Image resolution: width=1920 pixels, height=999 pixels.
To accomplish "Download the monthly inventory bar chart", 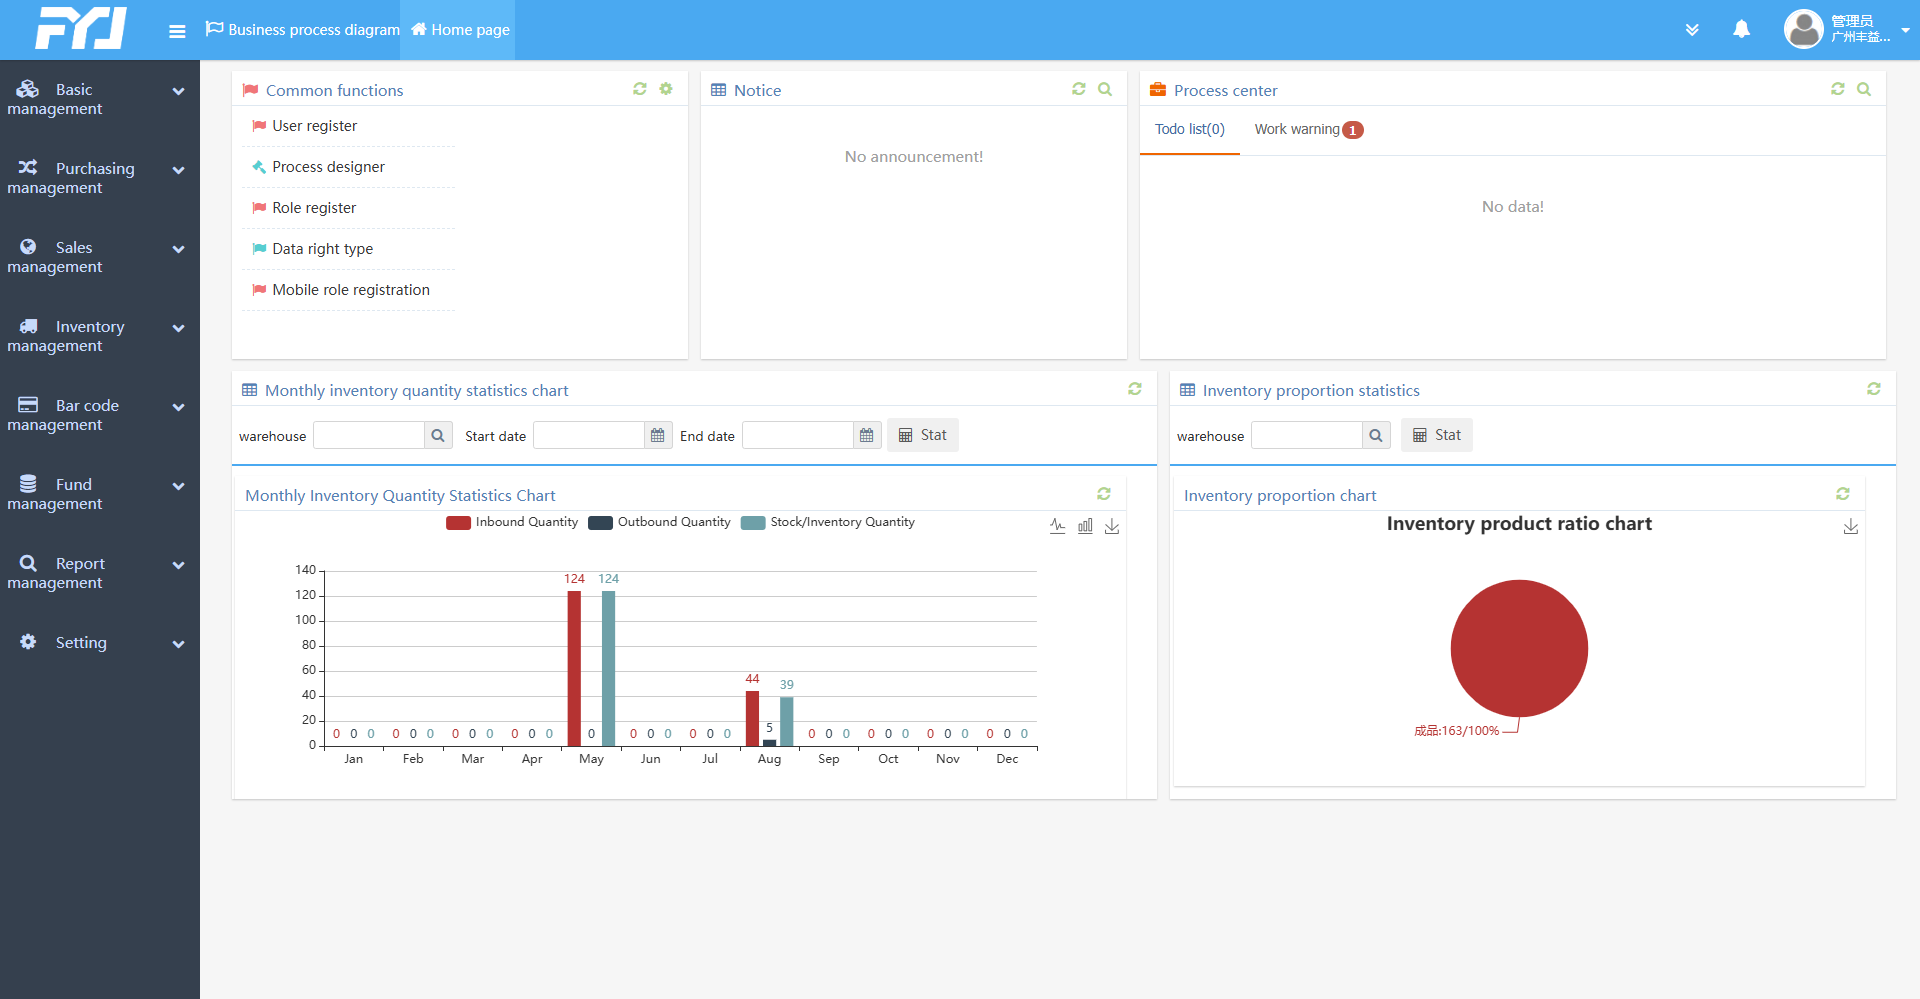I will (1112, 526).
